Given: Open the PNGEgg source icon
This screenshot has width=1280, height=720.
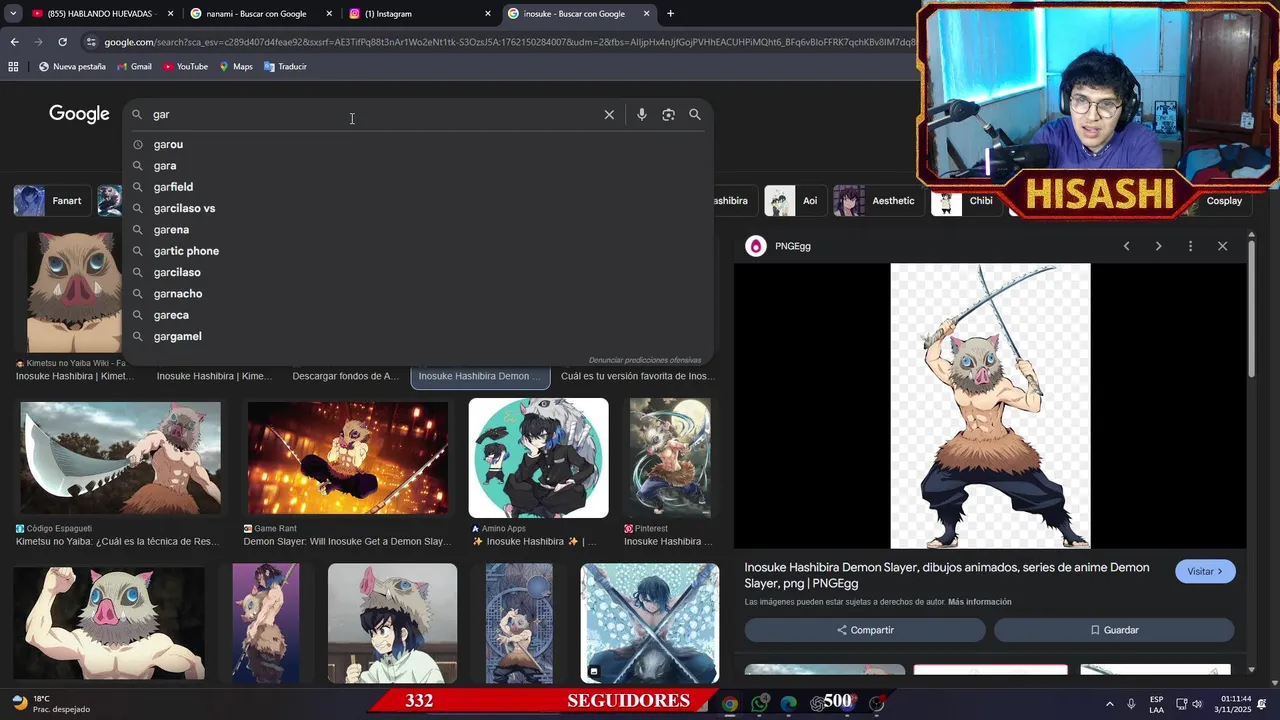Looking at the screenshot, I should click(756, 246).
